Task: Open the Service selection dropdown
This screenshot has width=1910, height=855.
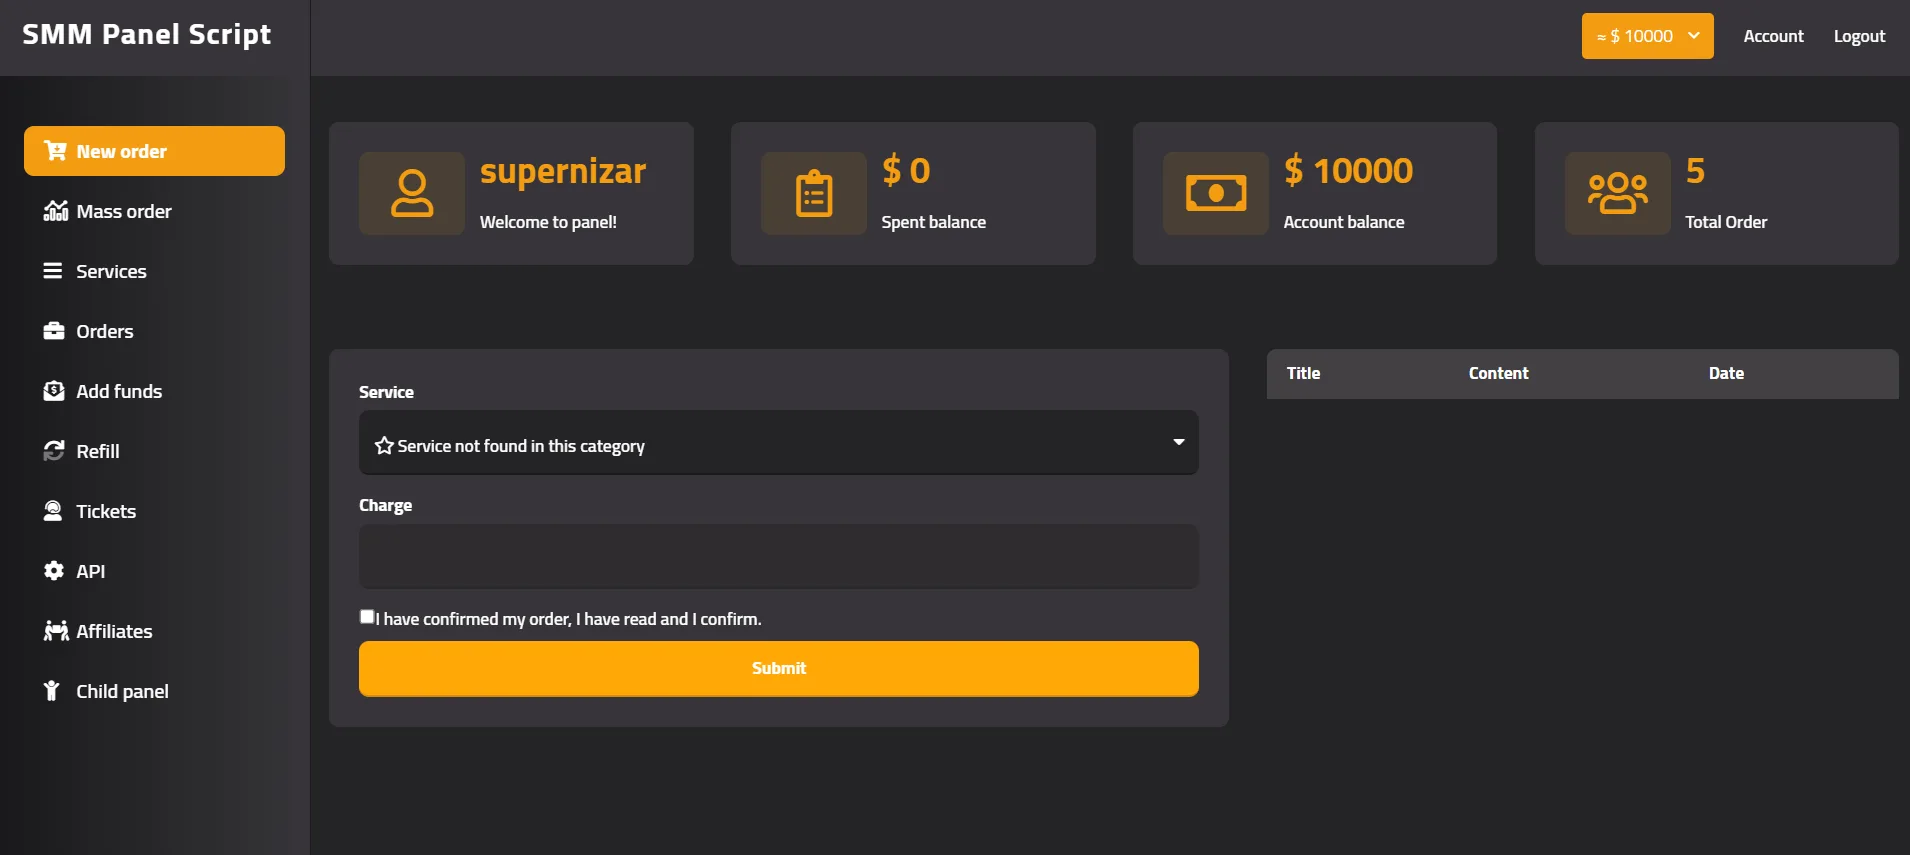Action: [778, 443]
